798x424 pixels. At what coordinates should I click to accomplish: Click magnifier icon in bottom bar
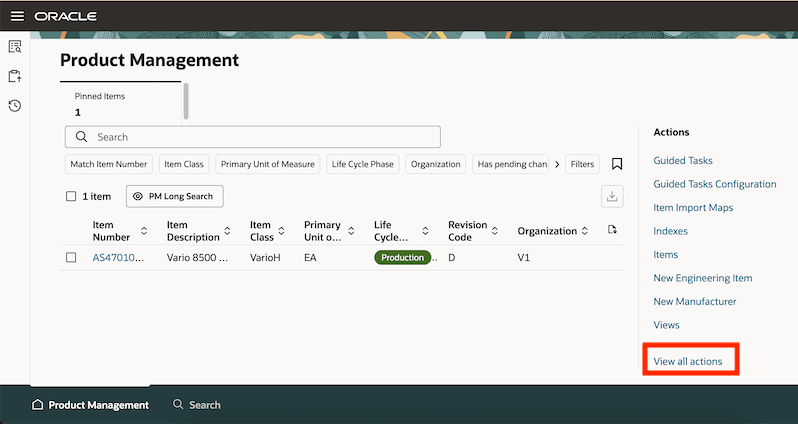[178, 404]
